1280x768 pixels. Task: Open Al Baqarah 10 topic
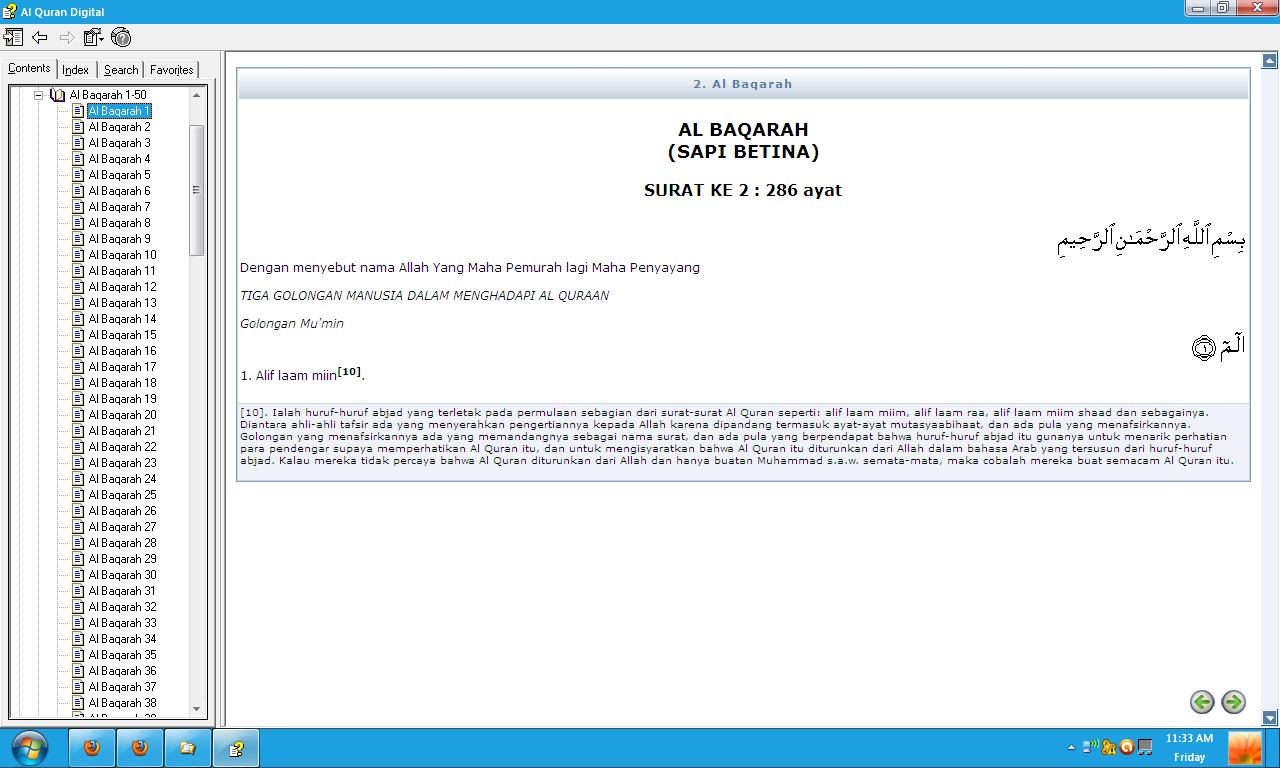tap(122, 255)
